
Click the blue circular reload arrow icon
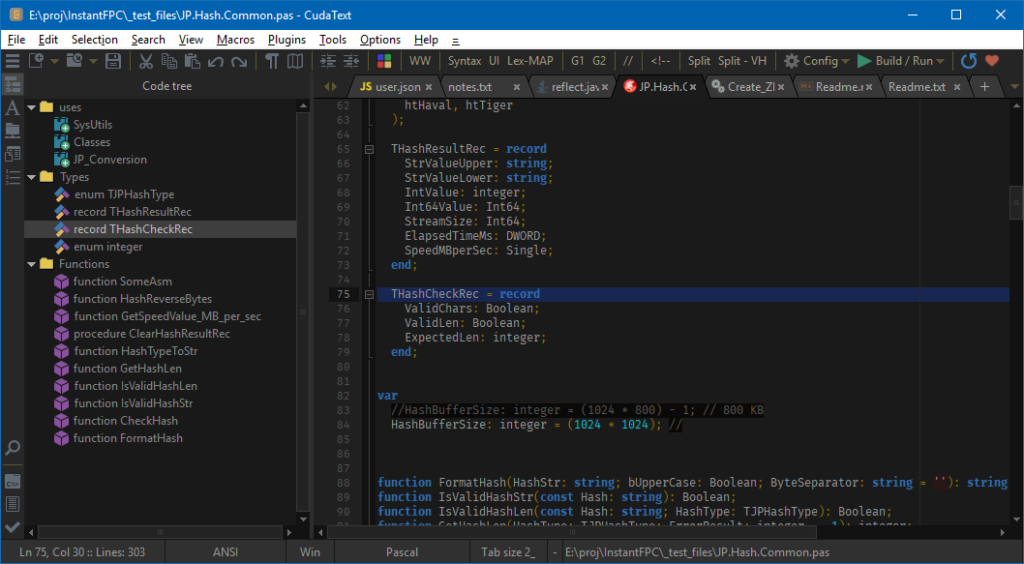[968, 61]
